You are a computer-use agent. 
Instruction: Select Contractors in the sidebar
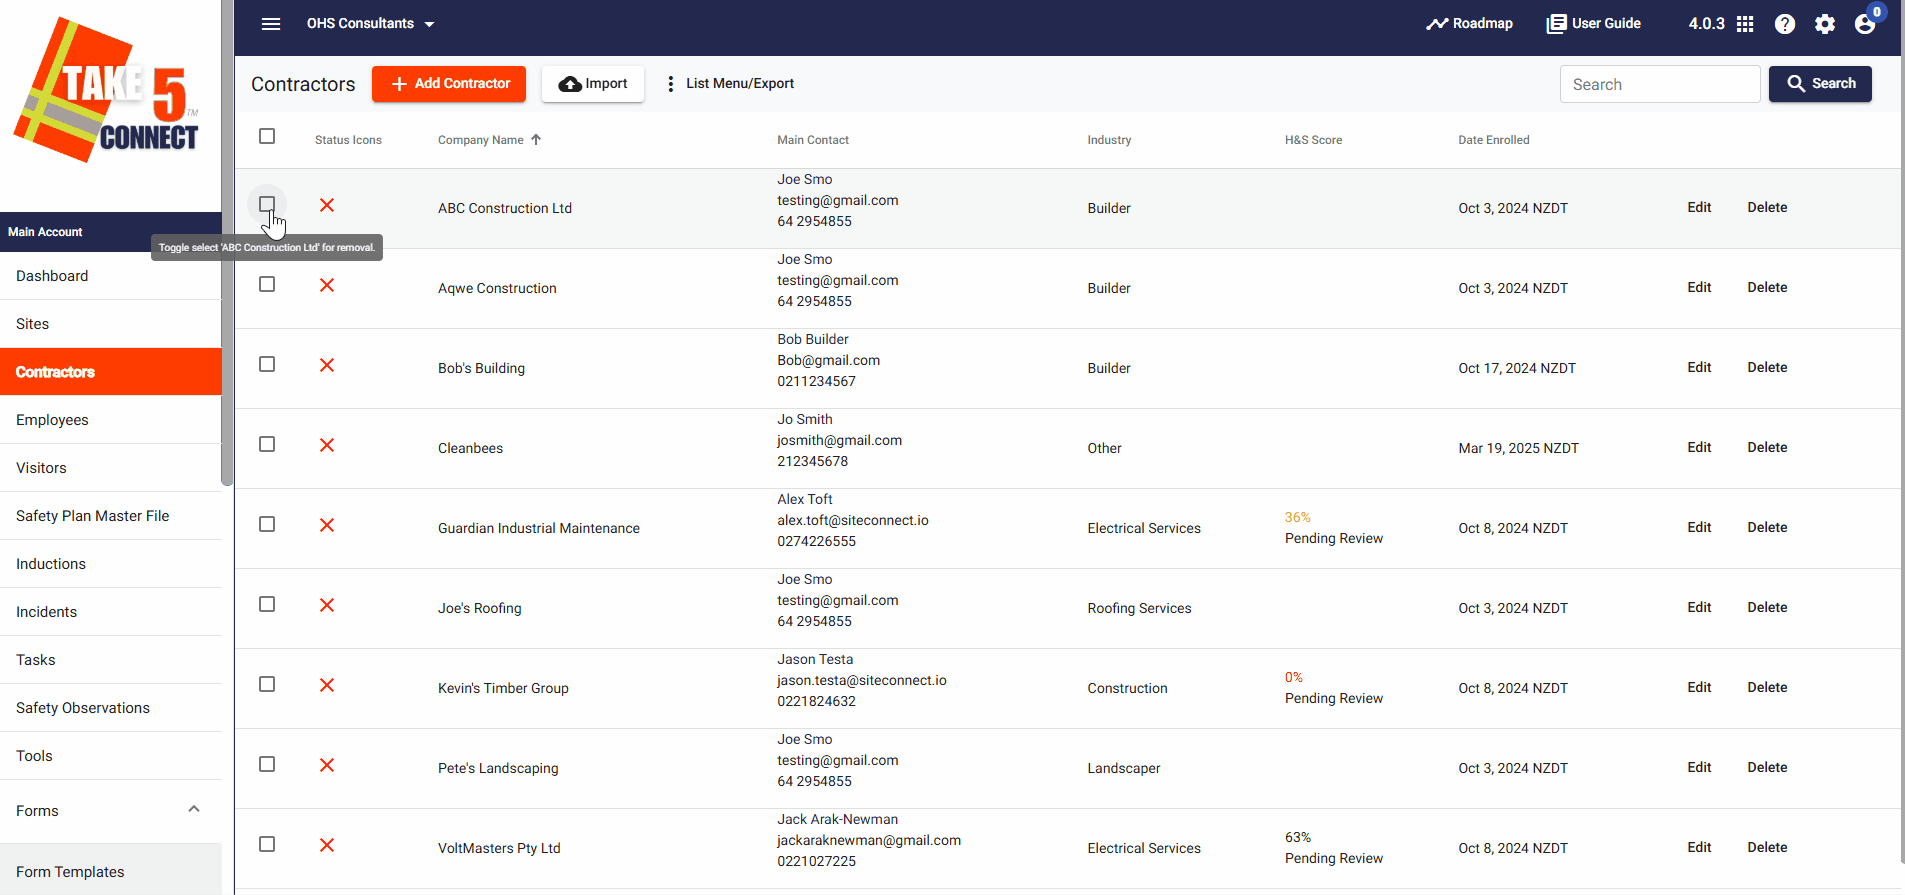point(110,372)
